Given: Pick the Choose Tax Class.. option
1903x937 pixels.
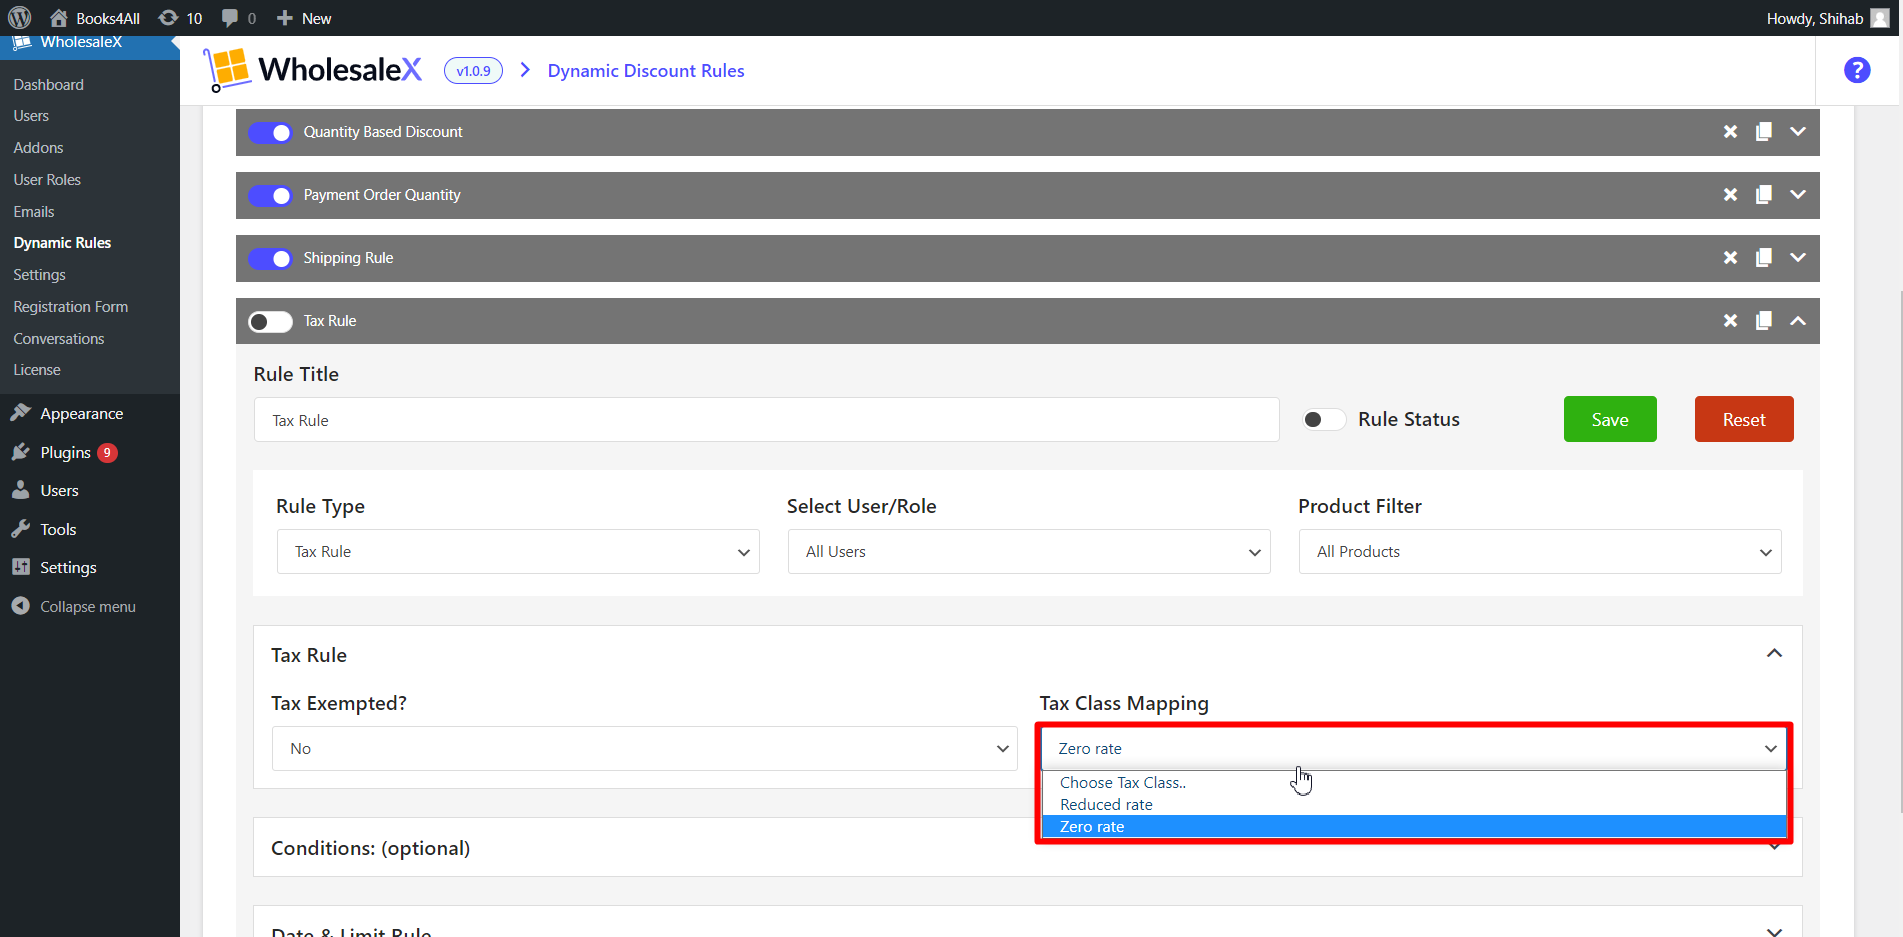Looking at the screenshot, I should pos(1414,783).
